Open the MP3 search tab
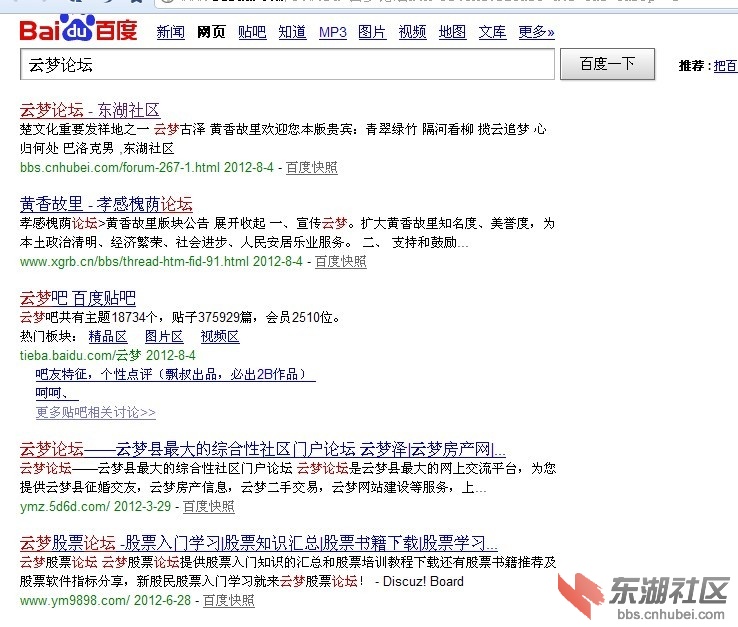 pyautogui.click(x=333, y=32)
